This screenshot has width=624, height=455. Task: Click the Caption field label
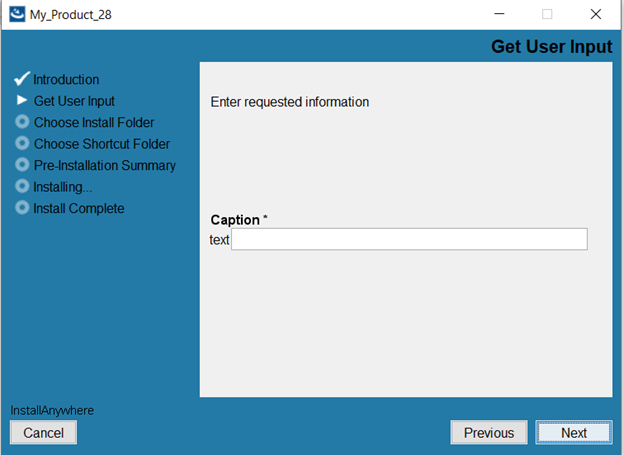[x=236, y=220]
